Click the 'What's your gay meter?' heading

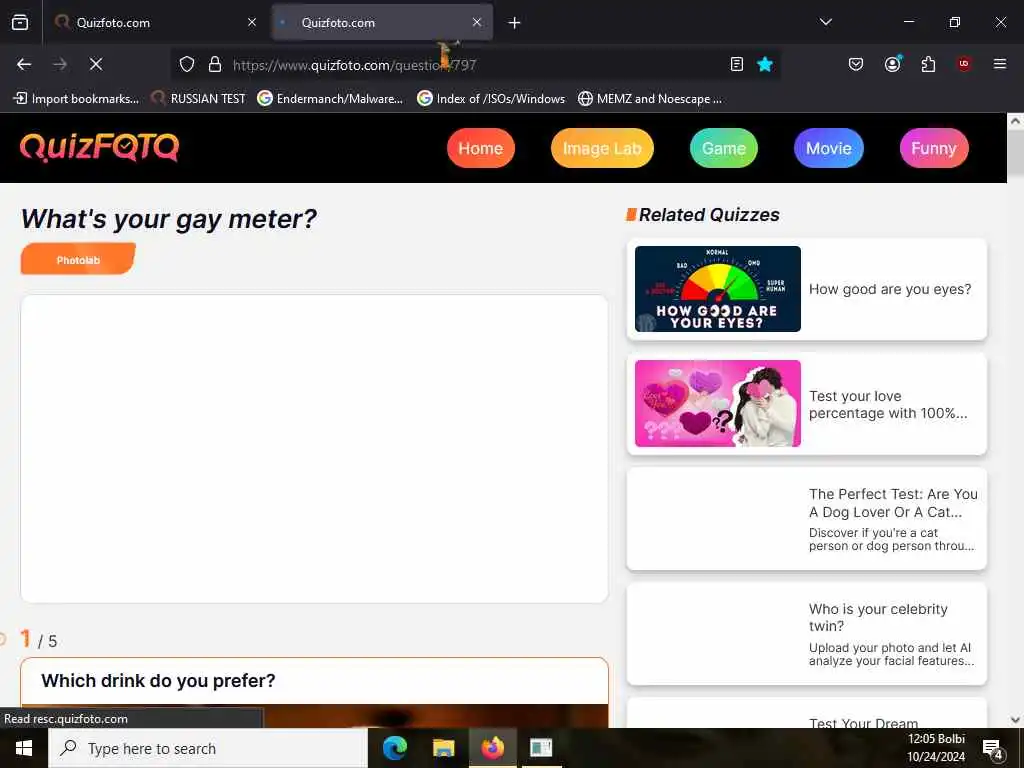(x=168, y=219)
